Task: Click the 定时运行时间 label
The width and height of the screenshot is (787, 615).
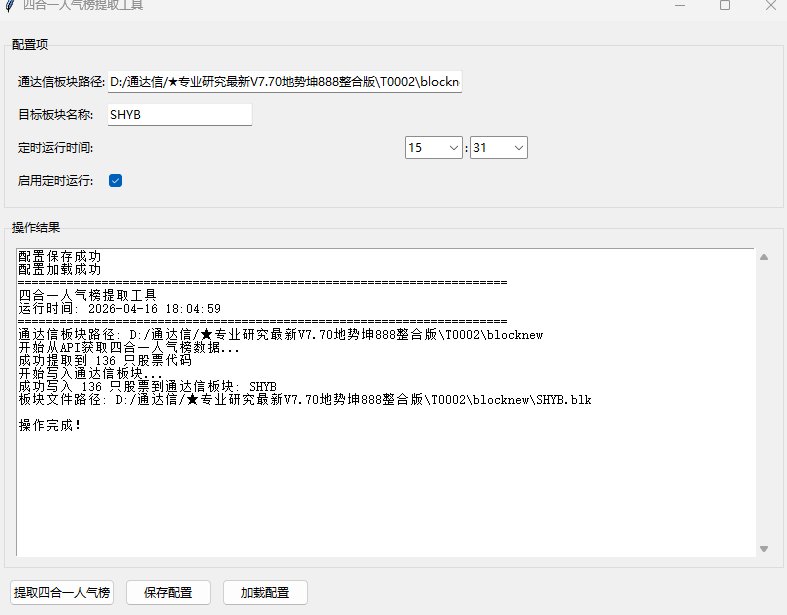Action: [55, 148]
